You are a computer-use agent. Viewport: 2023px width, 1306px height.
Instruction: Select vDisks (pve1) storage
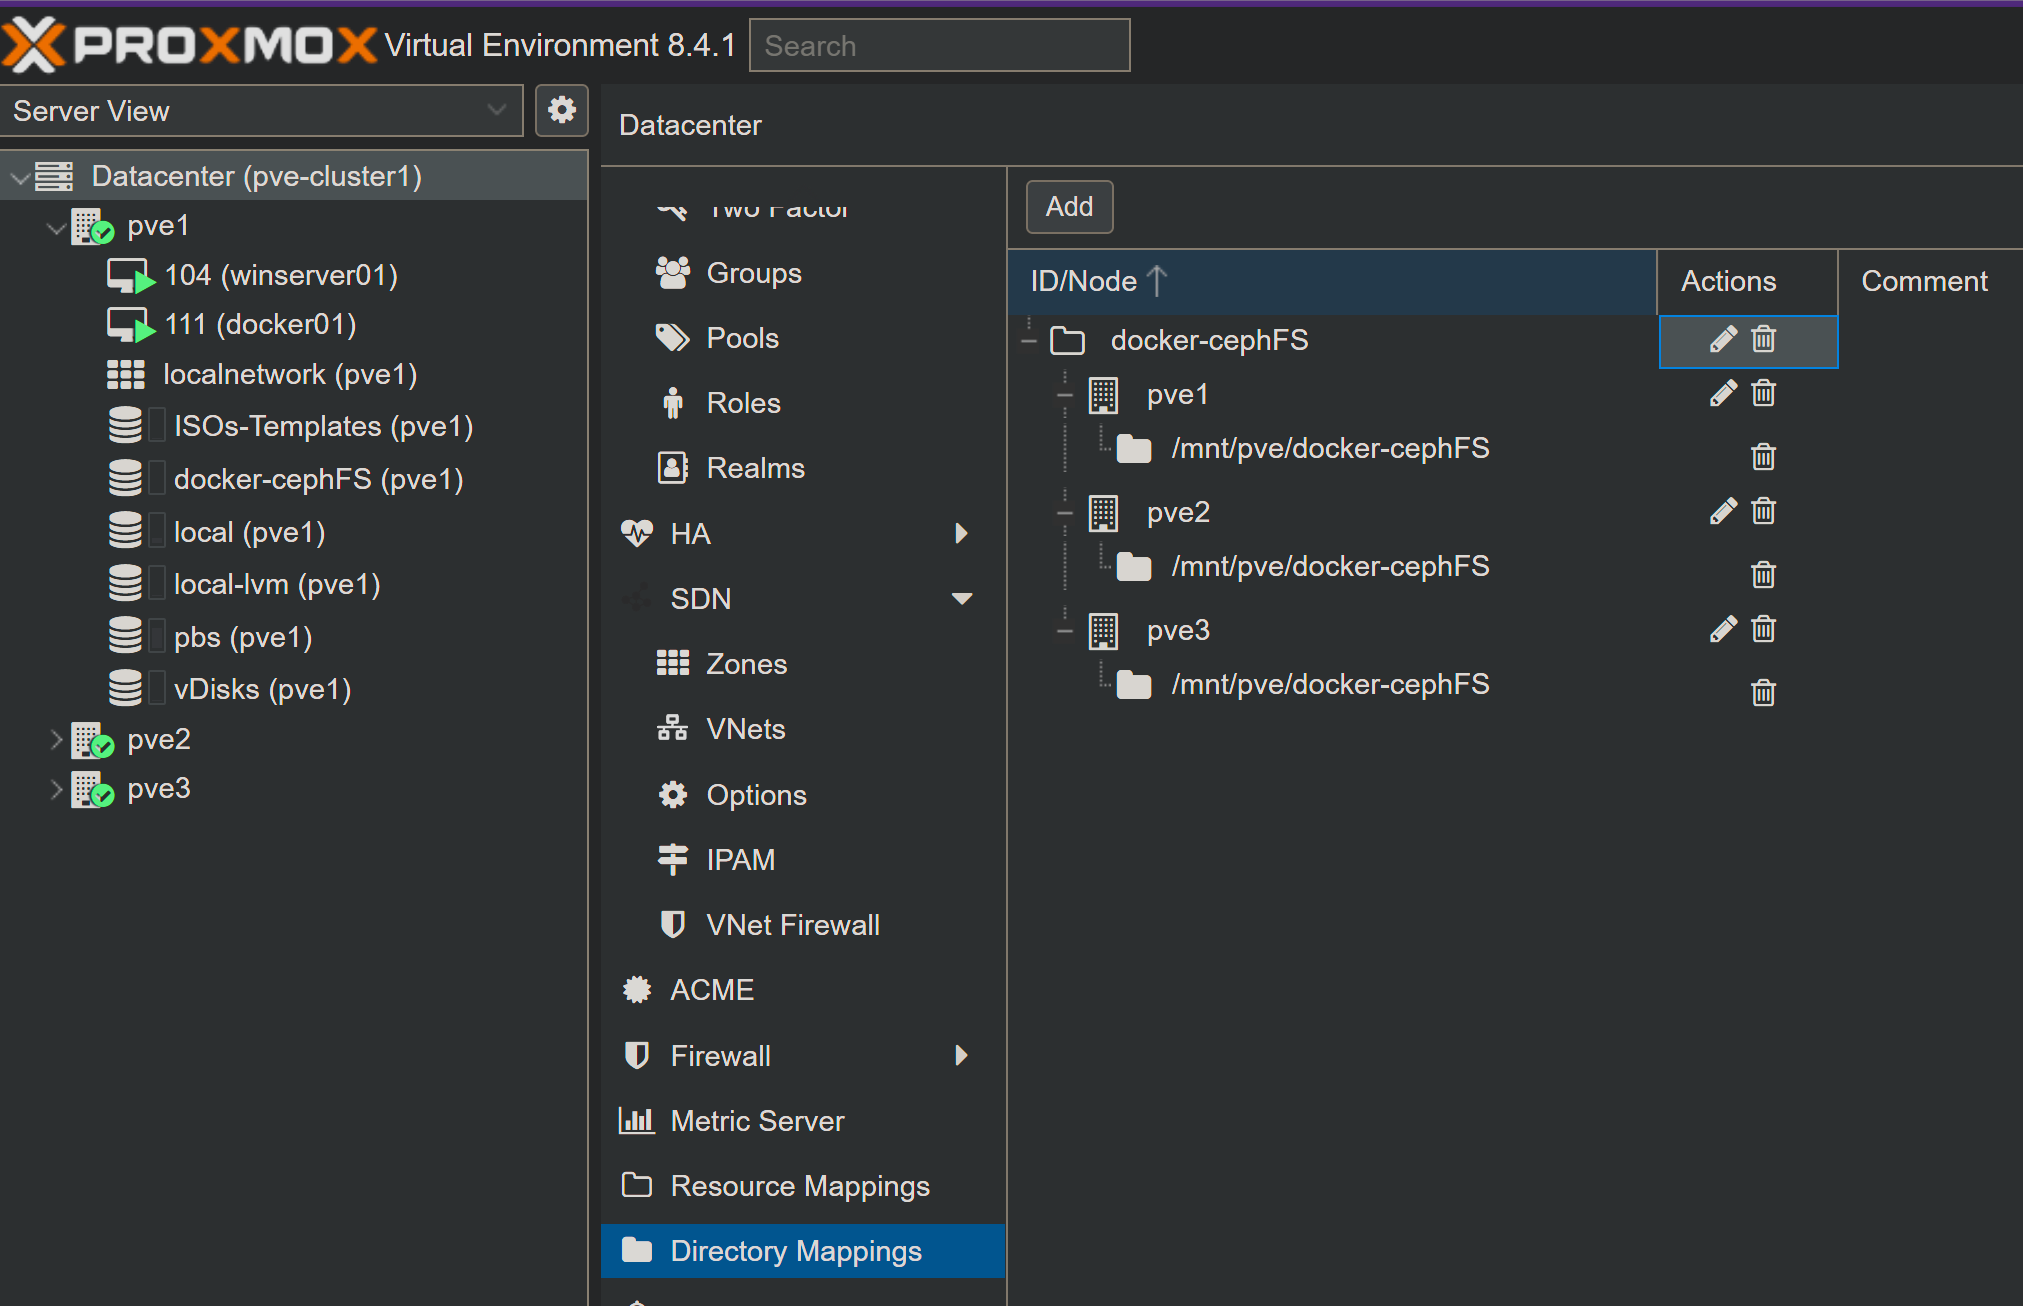(x=262, y=689)
